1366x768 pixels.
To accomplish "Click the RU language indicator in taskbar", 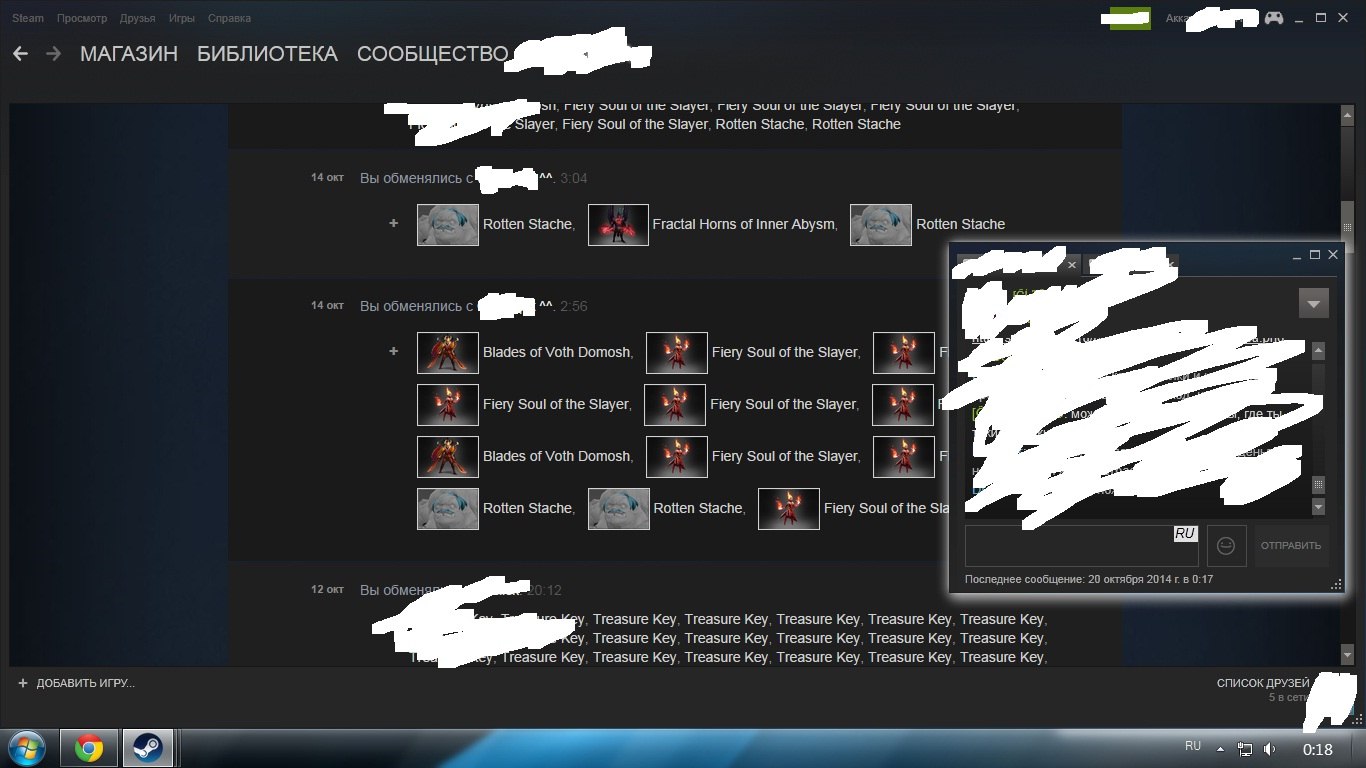I will 1193,746.
